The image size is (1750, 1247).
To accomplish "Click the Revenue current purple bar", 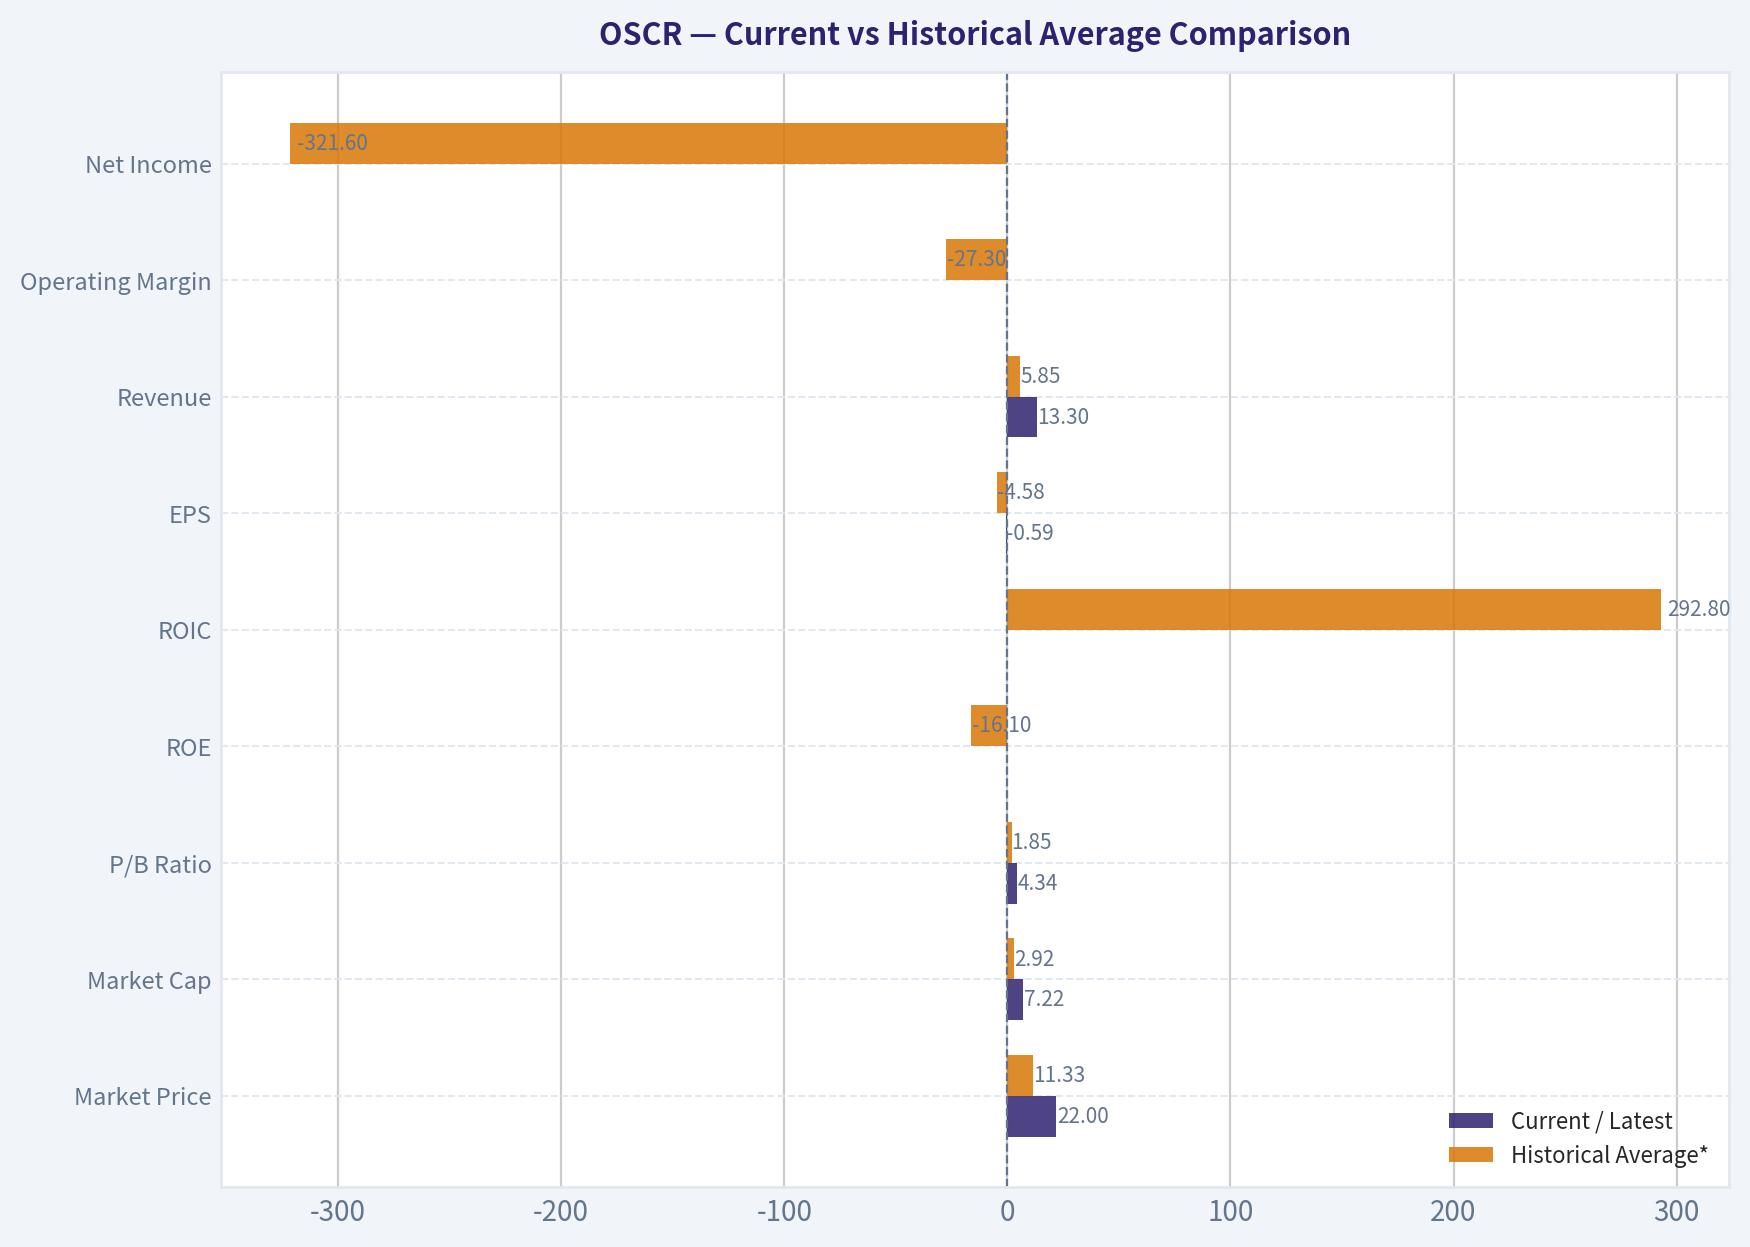I will point(1022,417).
